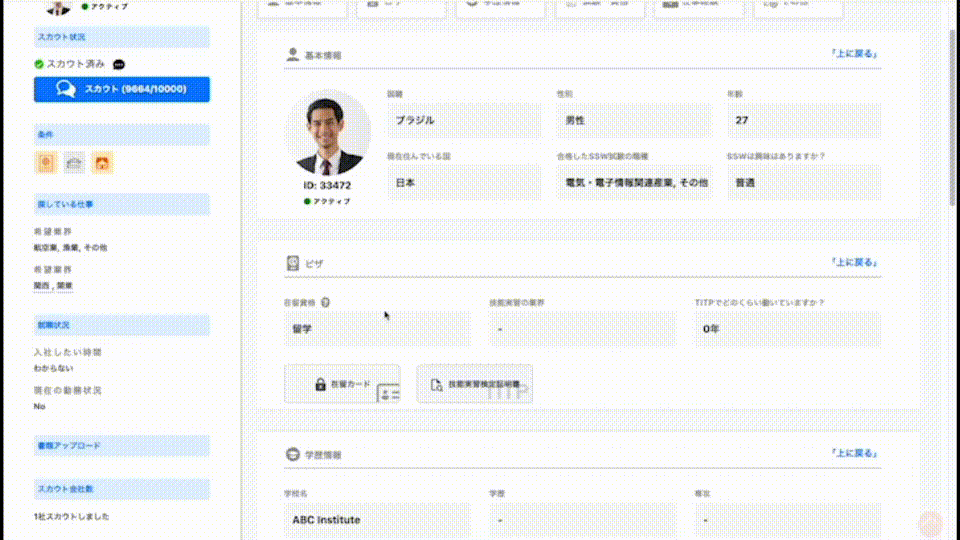The image size is (960, 540).
Task: Click the speech bubble icon beside スカウト済み
Action: [119, 64]
